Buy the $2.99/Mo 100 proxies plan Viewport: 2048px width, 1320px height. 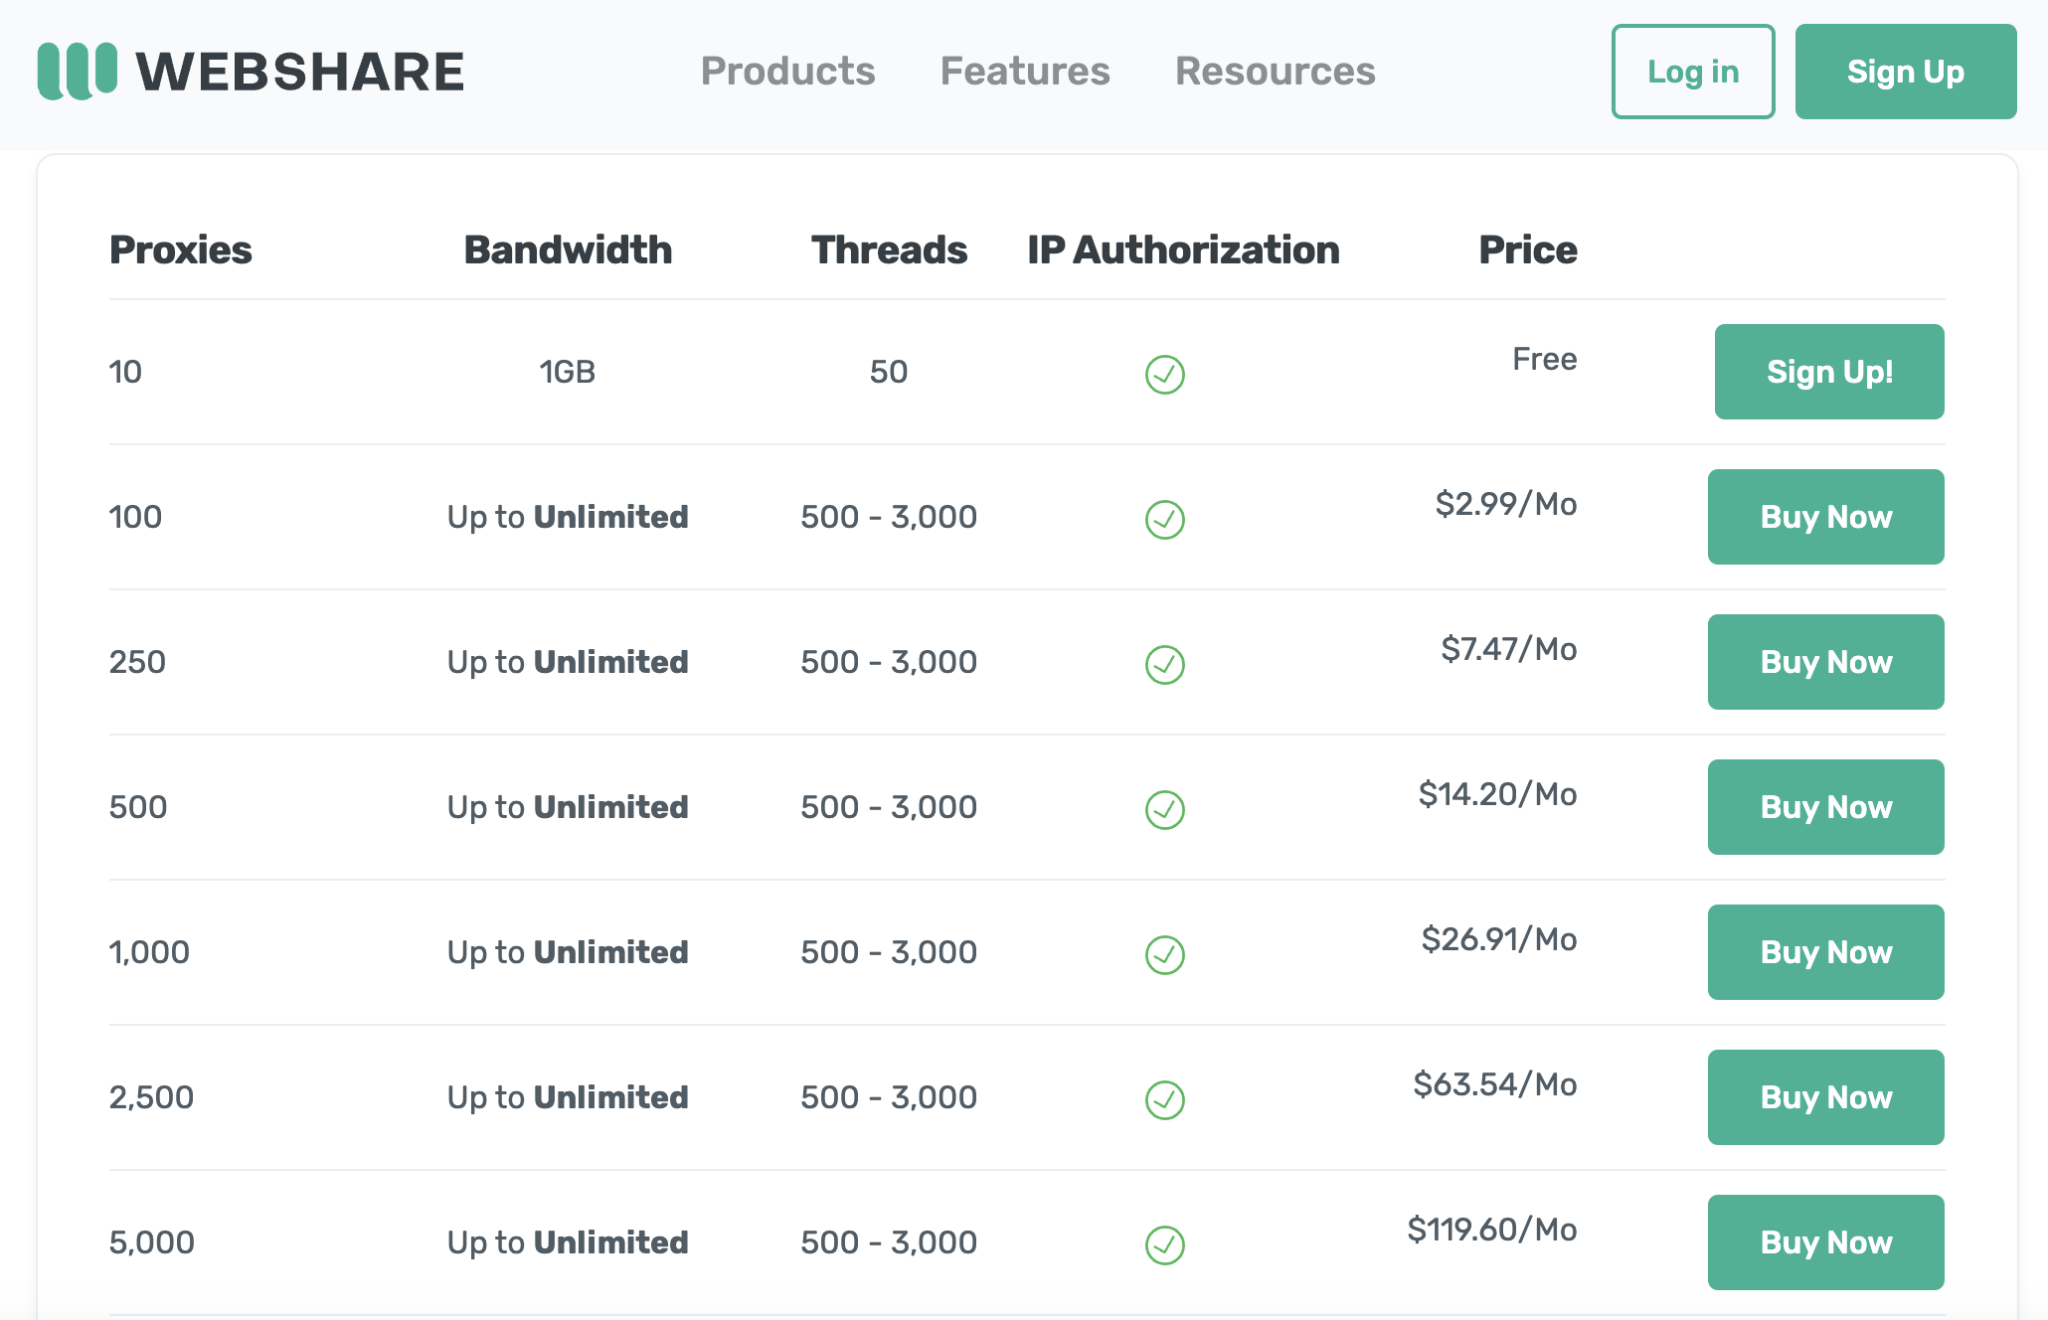pos(1825,516)
